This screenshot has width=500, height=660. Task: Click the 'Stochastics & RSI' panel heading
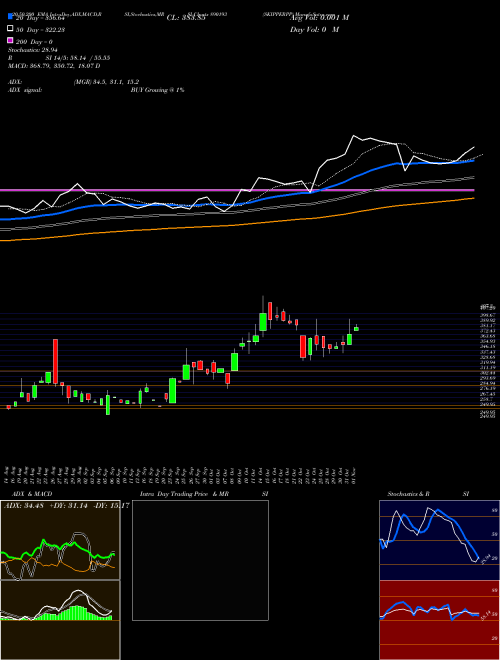click(428, 494)
